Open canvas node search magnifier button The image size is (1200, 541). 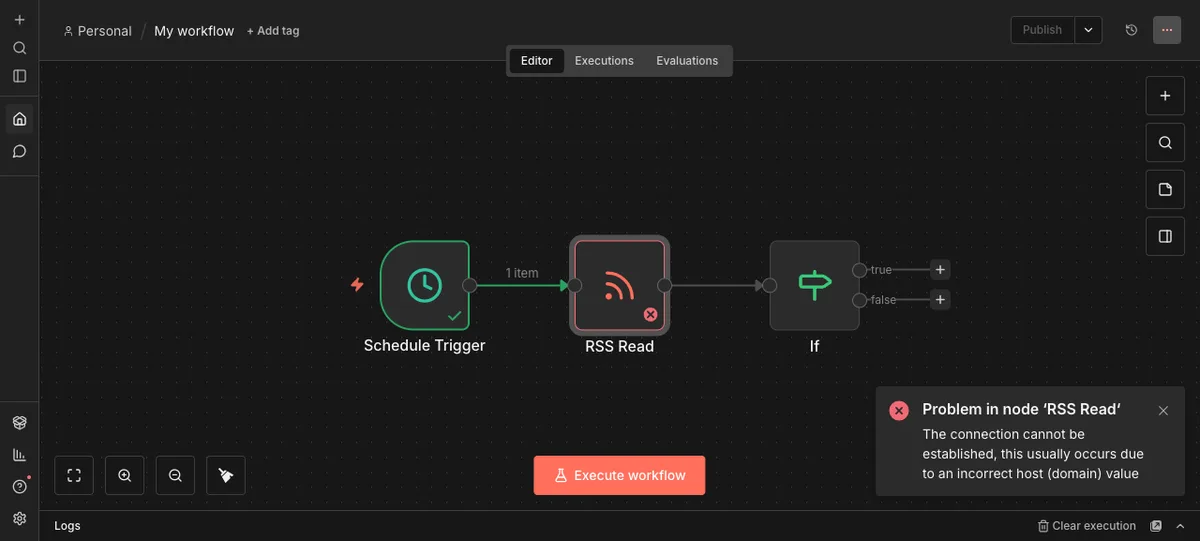[x=1165, y=143]
